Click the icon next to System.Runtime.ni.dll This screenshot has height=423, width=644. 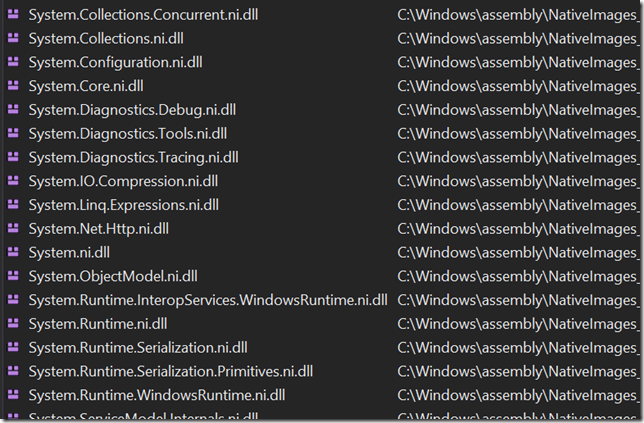coord(13,324)
